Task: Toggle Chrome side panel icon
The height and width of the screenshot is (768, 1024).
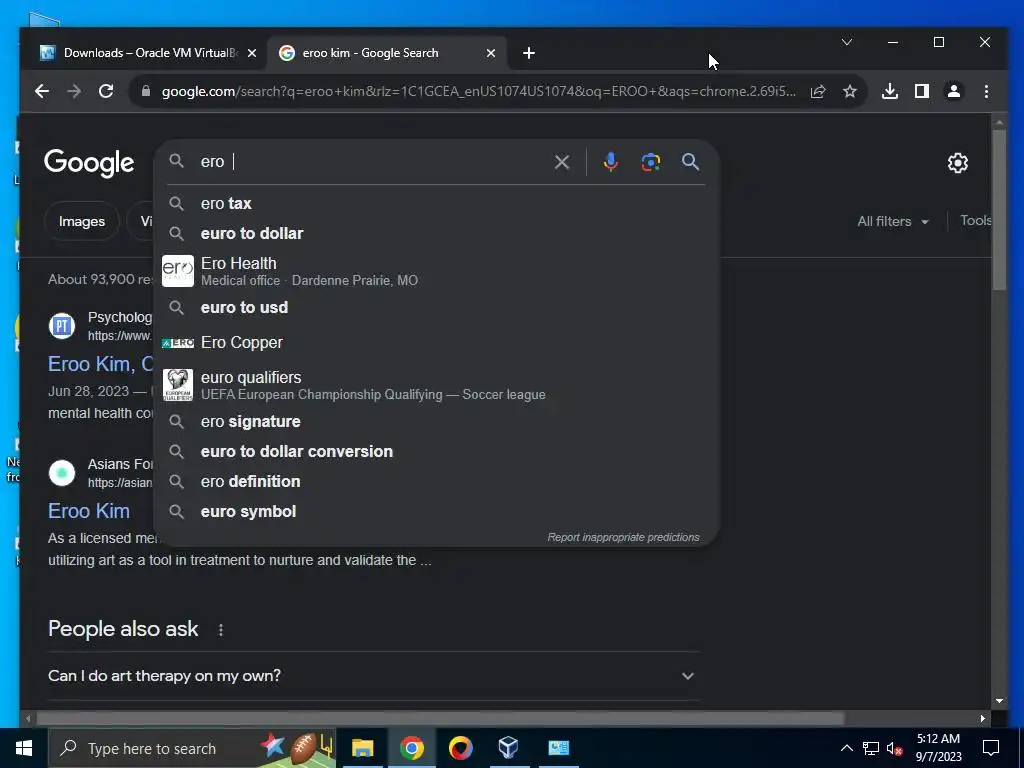Action: tap(921, 91)
